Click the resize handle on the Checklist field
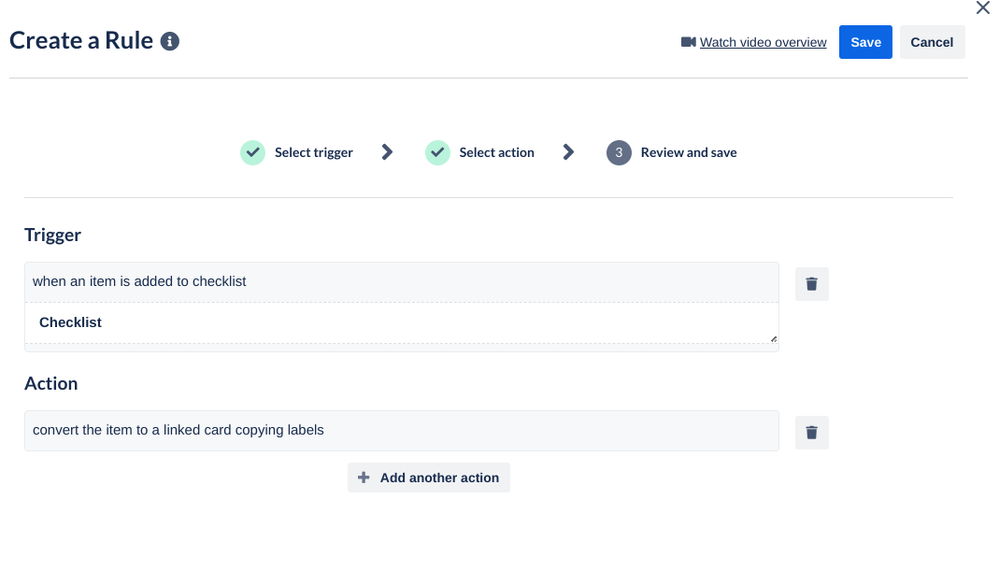Image resolution: width=999 pixels, height=585 pixels. click(x=773, y=340)
